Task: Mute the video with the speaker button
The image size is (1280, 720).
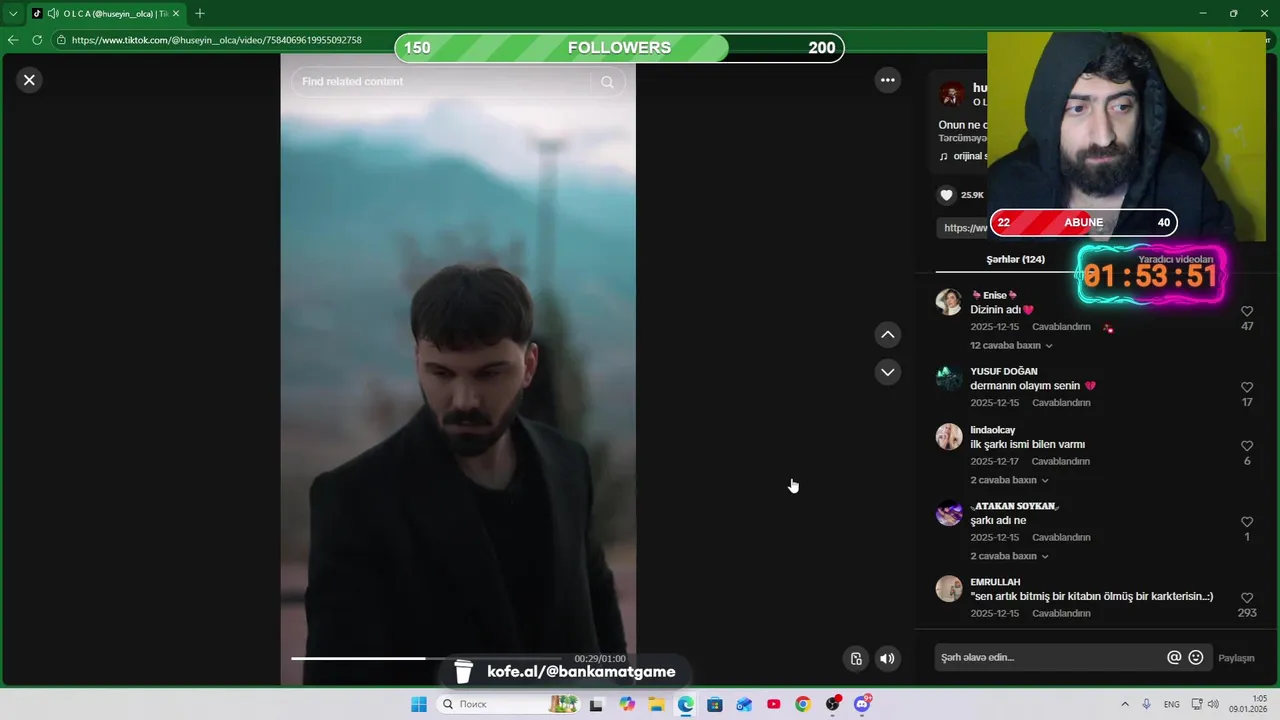Action: (887, 658)
